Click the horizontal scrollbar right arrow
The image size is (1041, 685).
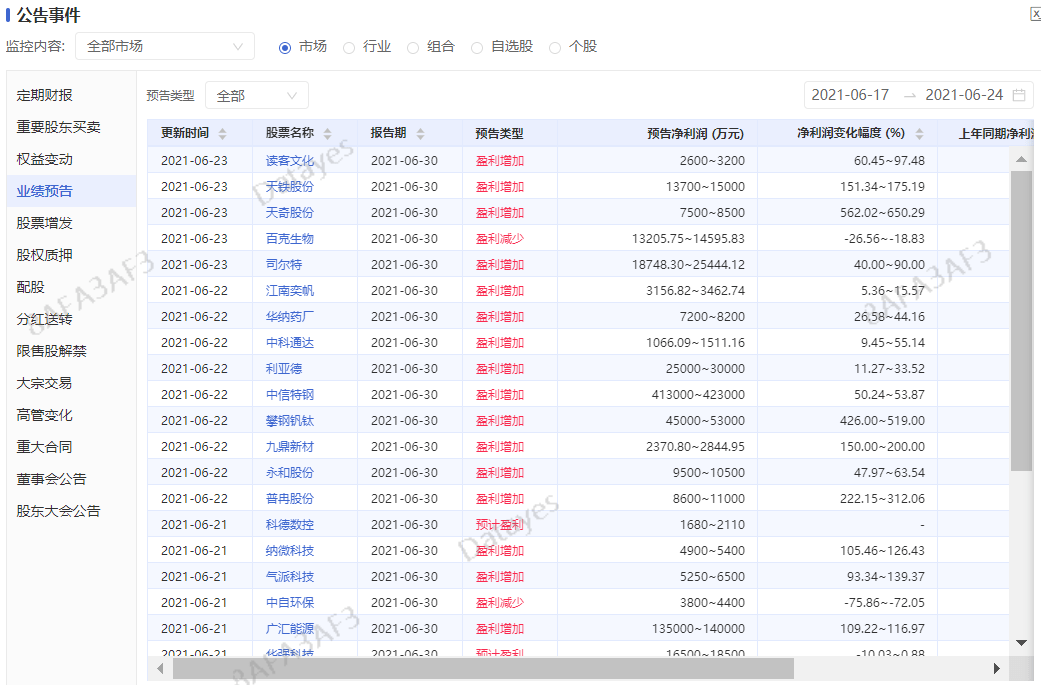tap(996, 668)
